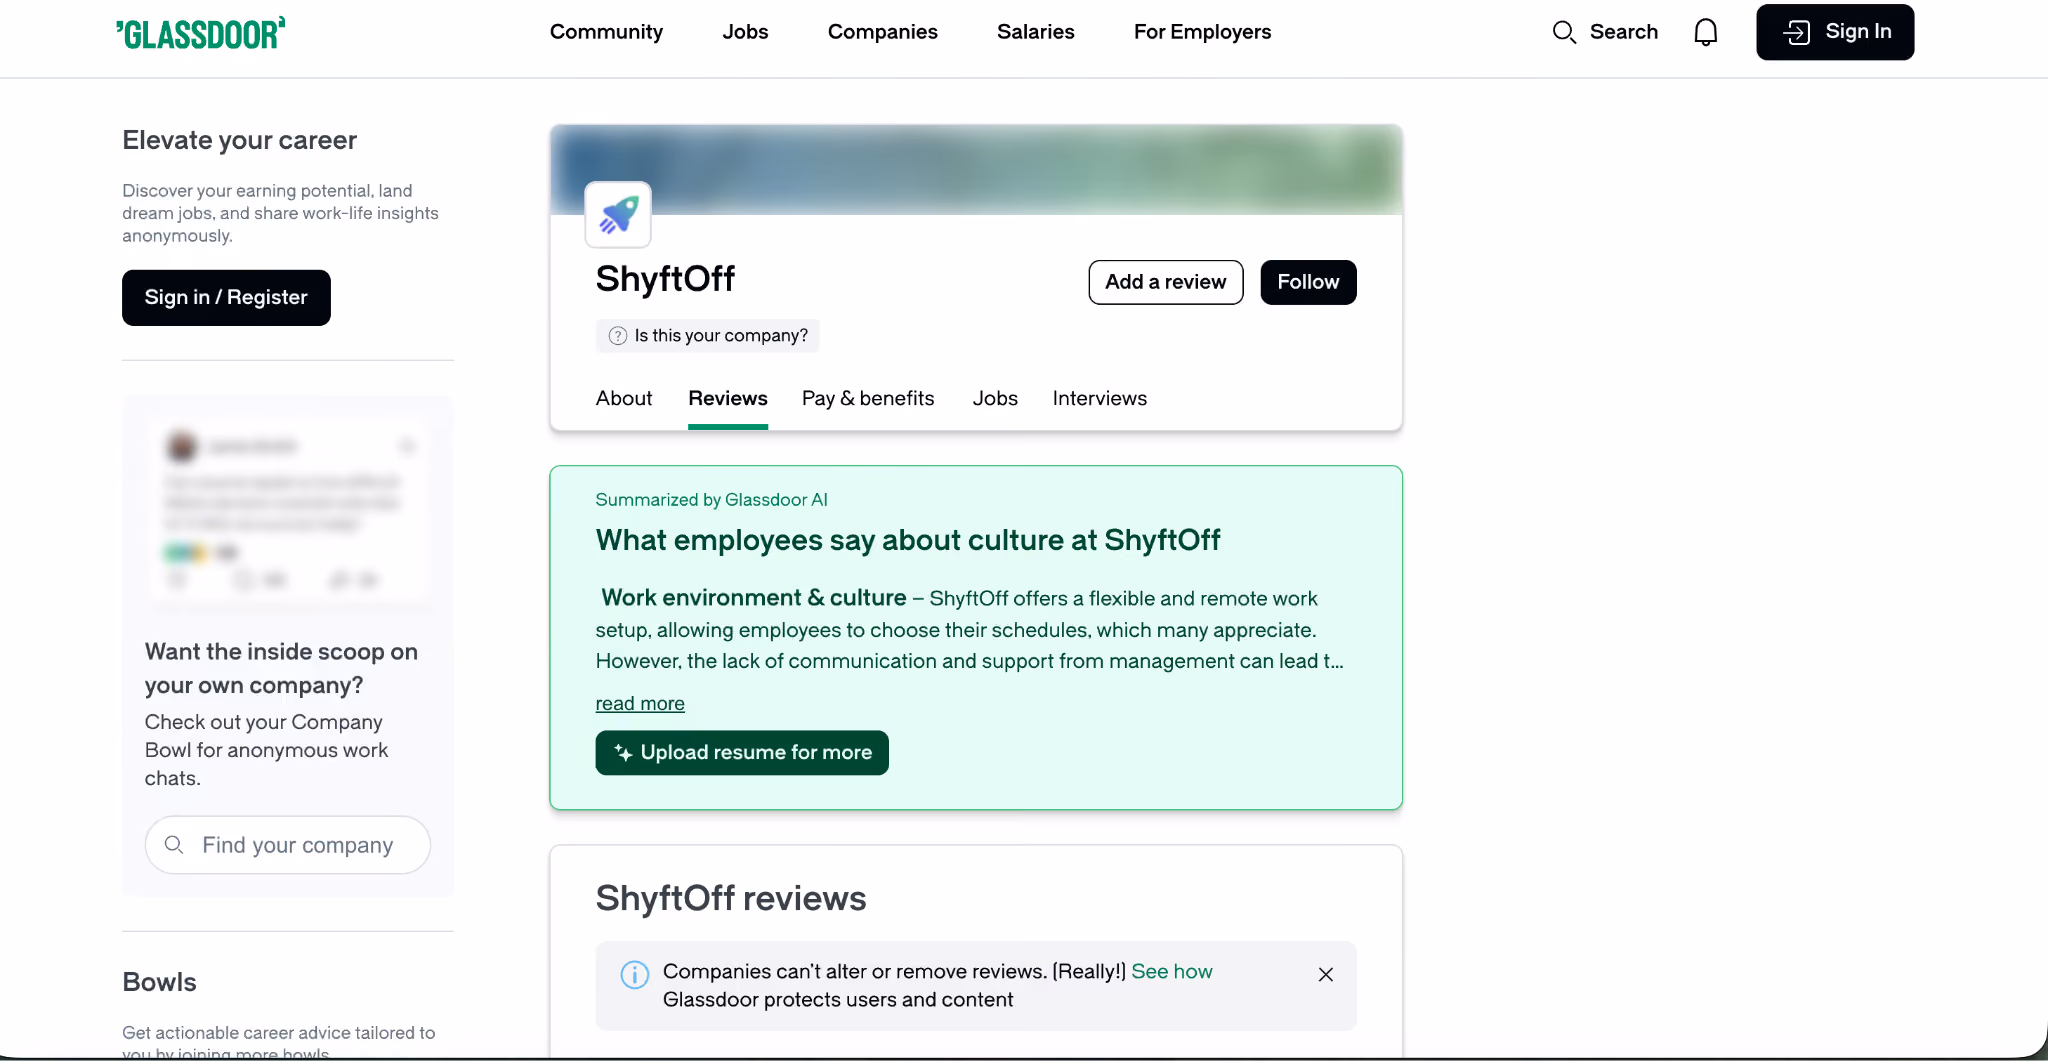Open Companies in top navigation
Image resolution: width=2048 pixels, height=1061 pixels.
(x=883, y=32)
